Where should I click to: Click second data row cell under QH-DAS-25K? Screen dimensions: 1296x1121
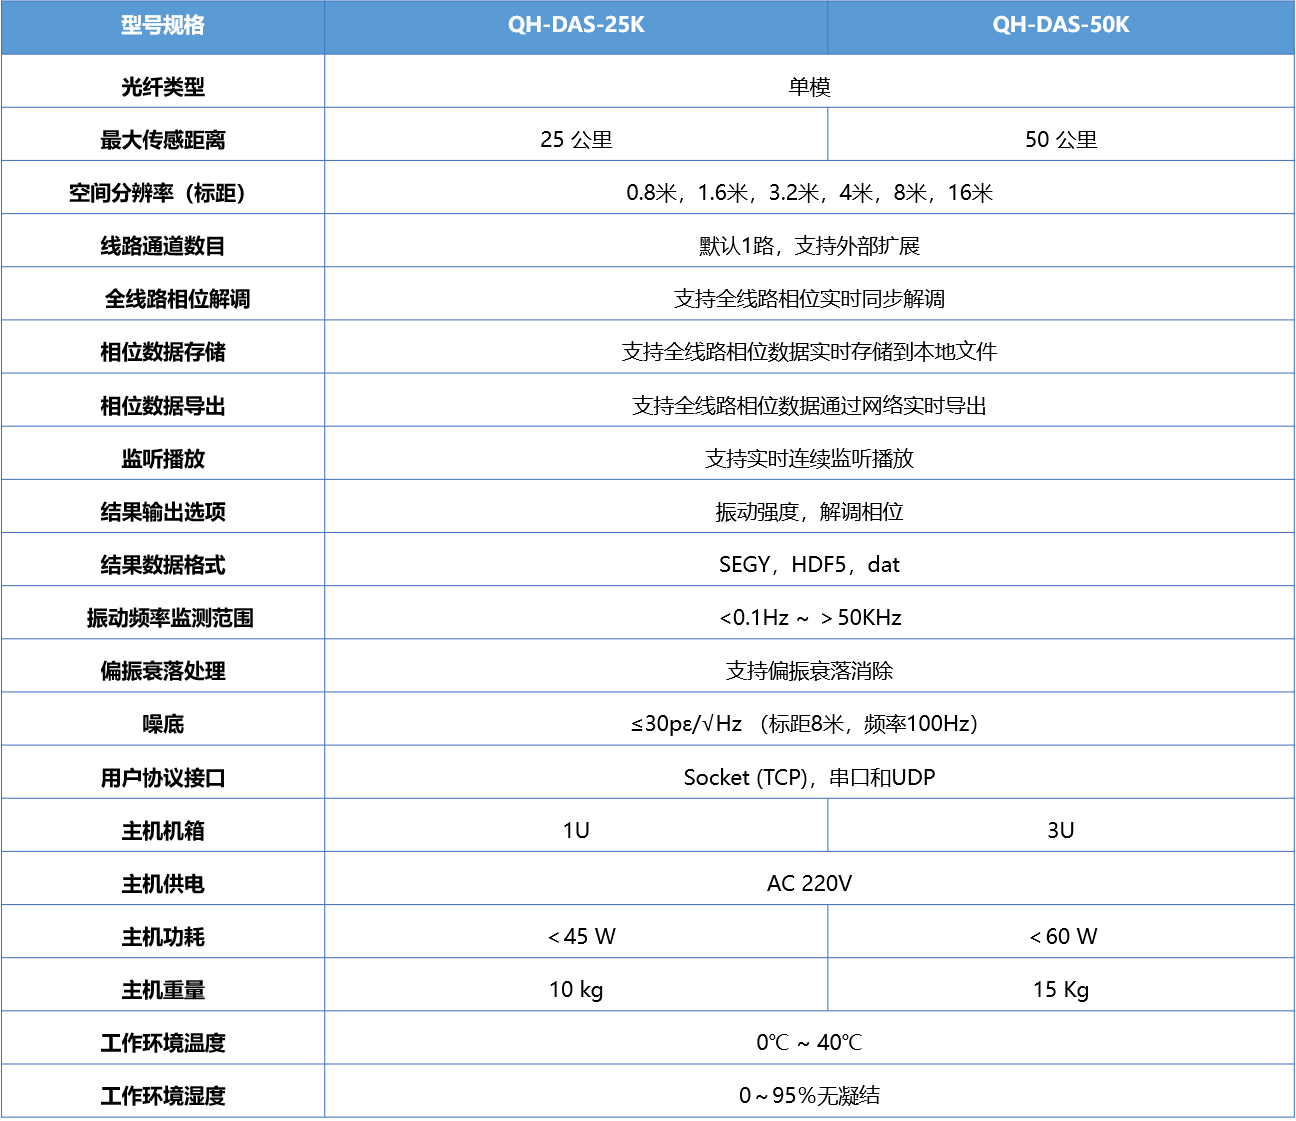[576, 133]
